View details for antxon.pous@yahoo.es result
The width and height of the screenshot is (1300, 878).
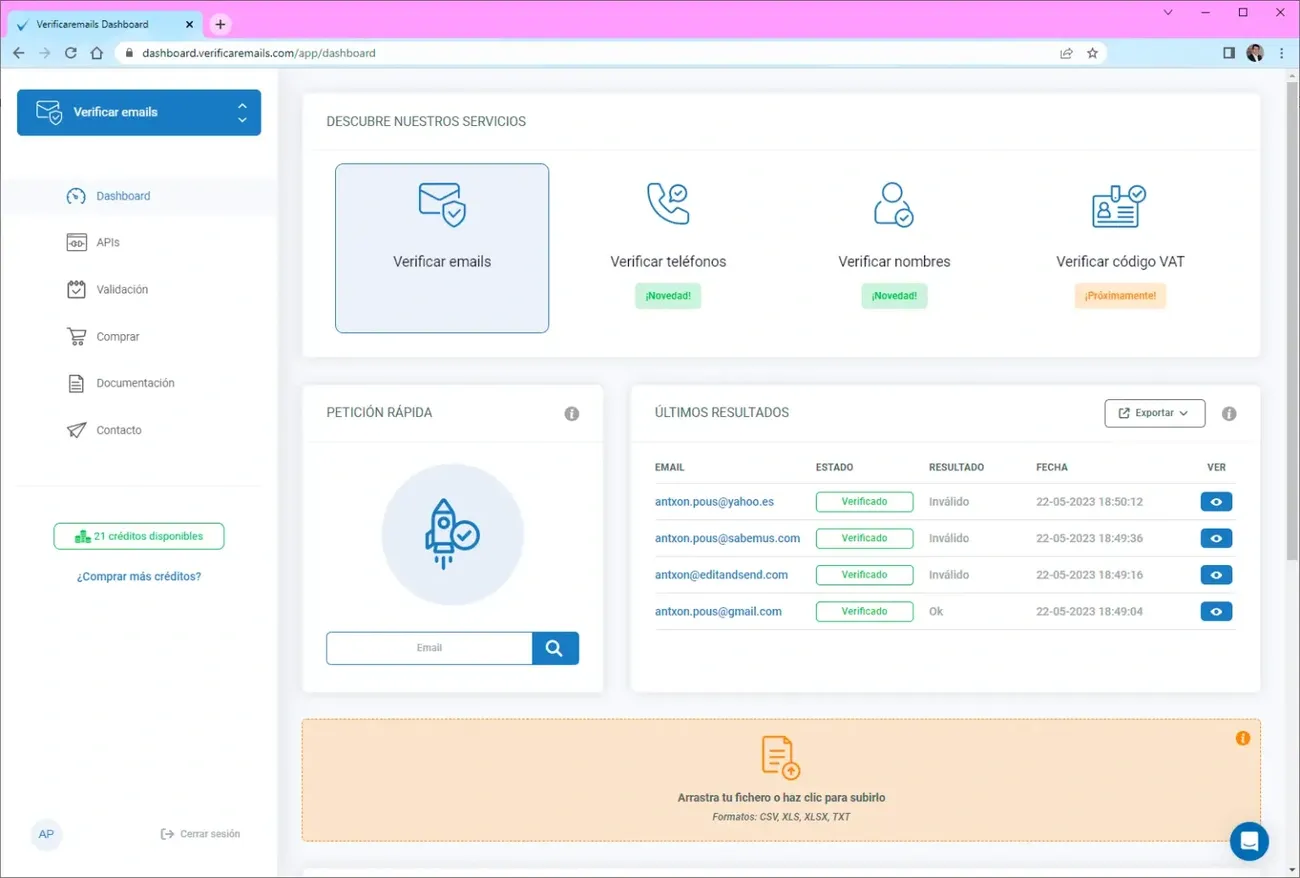coord(1216,501)
